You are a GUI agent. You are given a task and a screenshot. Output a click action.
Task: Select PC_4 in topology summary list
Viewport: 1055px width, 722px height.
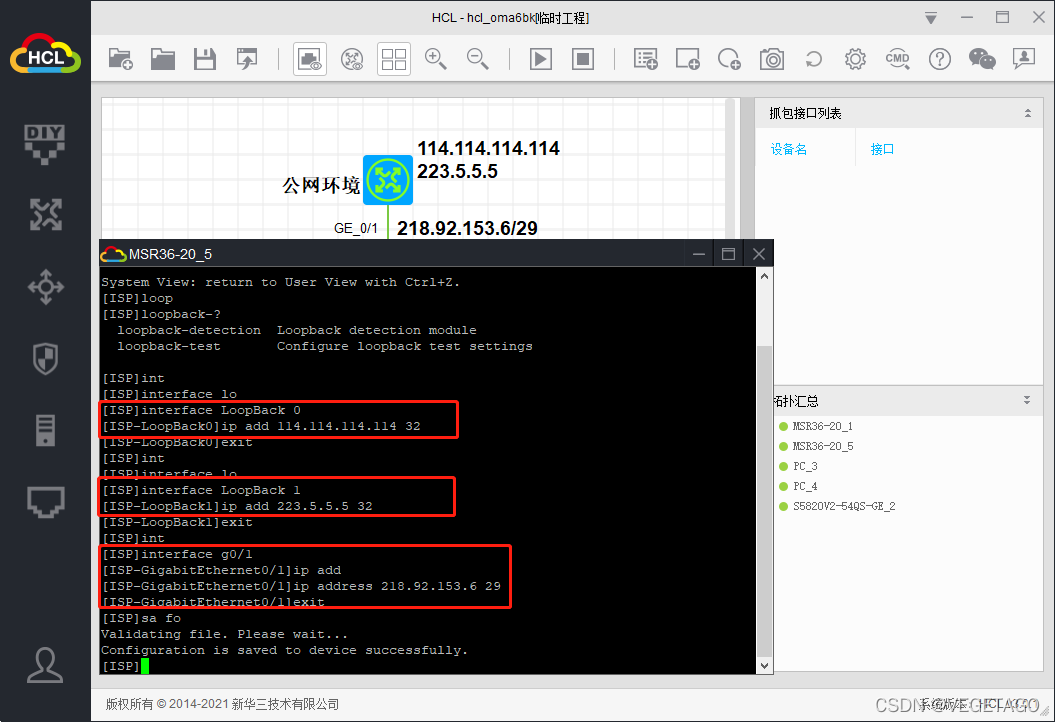pos(805,486)
